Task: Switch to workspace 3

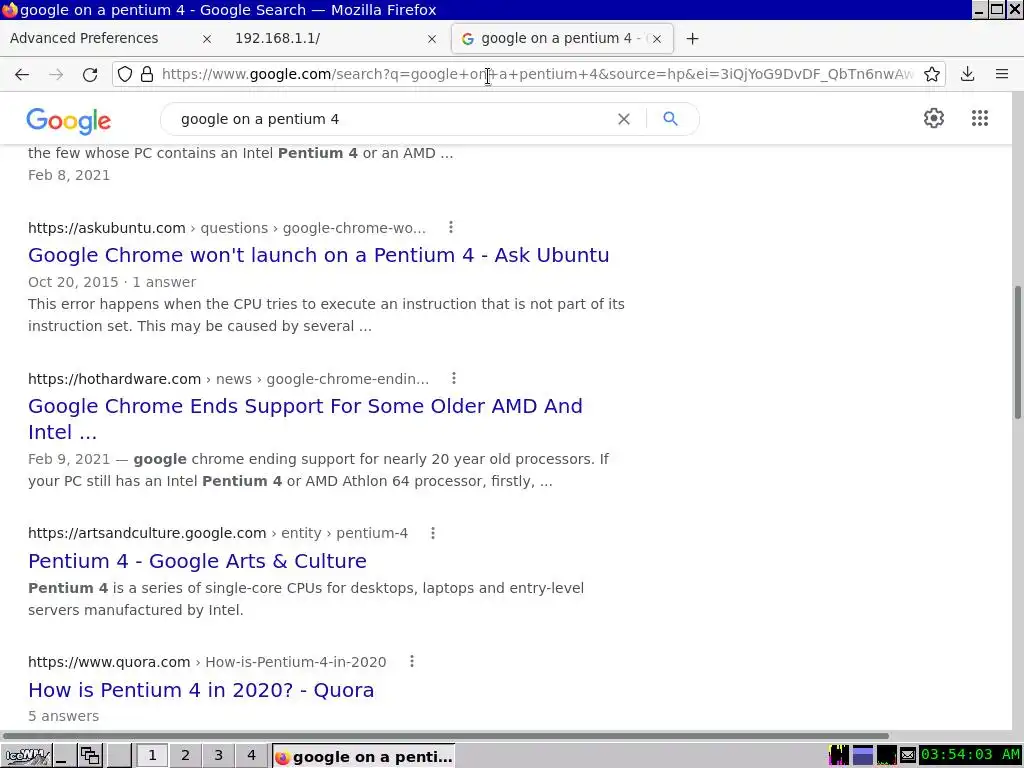Action: pyautogui.click(x=218, y=756)
